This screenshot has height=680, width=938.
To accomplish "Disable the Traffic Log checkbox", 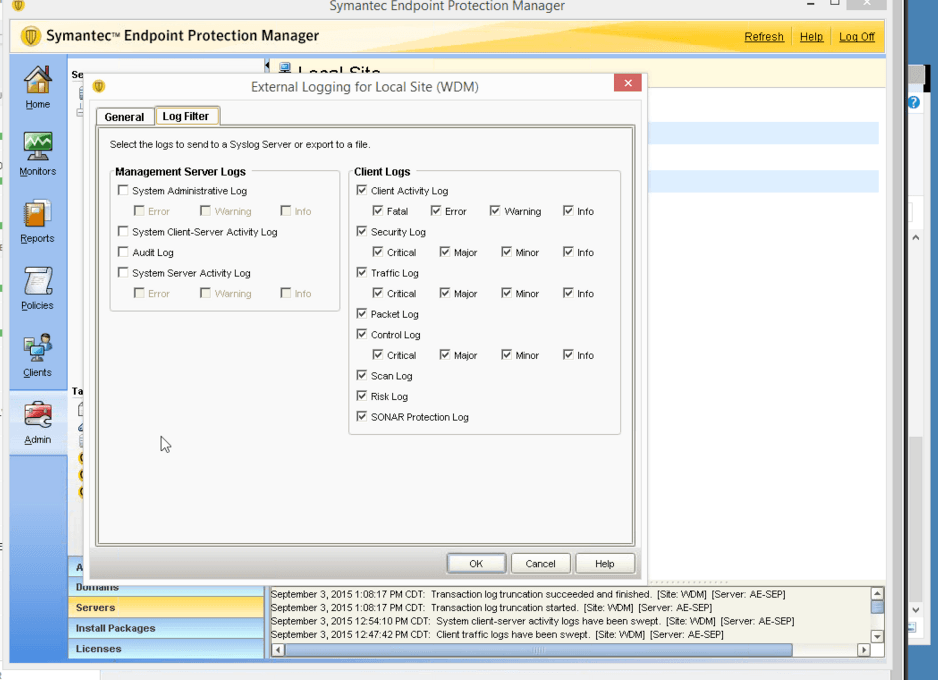I will tap(361, 273).
